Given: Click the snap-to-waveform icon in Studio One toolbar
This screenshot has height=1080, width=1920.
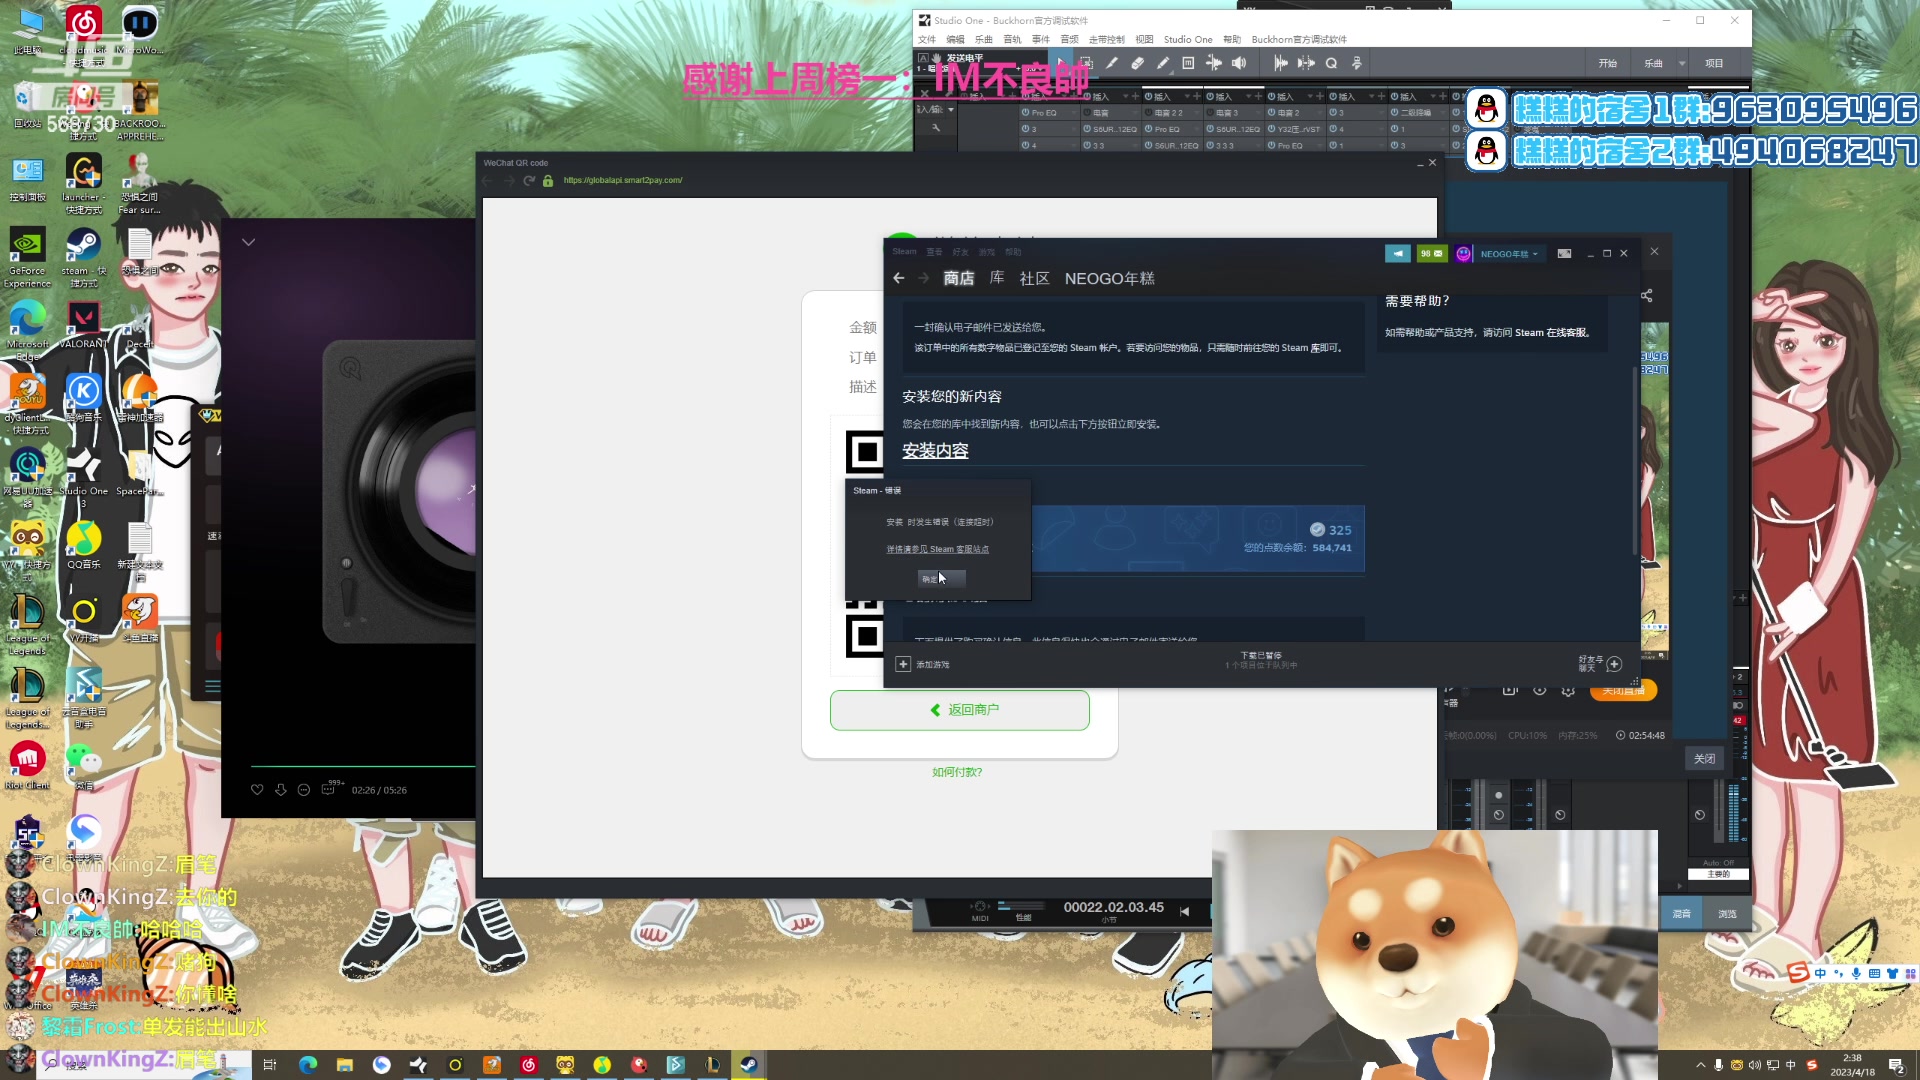Looking at the screenshot, I should click(x=1280, y=63).
